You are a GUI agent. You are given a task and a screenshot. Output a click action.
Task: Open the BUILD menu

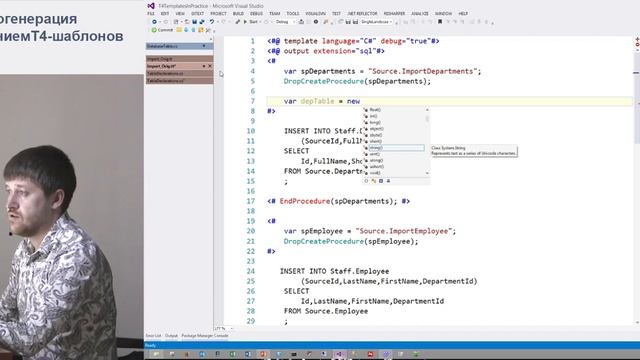click(238, 13)
